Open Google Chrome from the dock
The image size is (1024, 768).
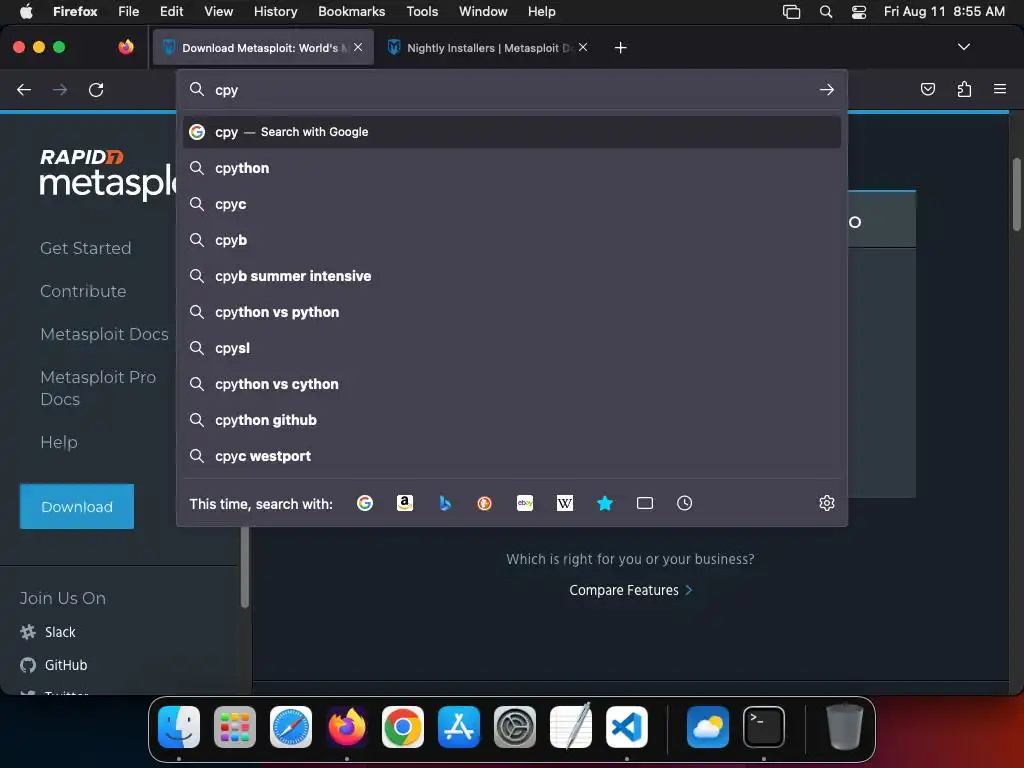tap(403, 727)
